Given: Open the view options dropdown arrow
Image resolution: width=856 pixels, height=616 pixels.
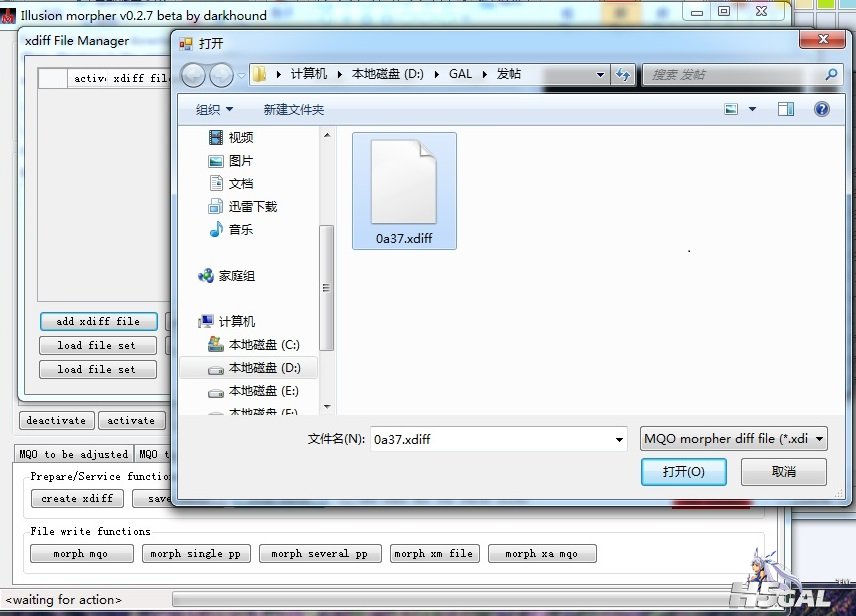Looking at the screenshot, I should coord(753,109).
